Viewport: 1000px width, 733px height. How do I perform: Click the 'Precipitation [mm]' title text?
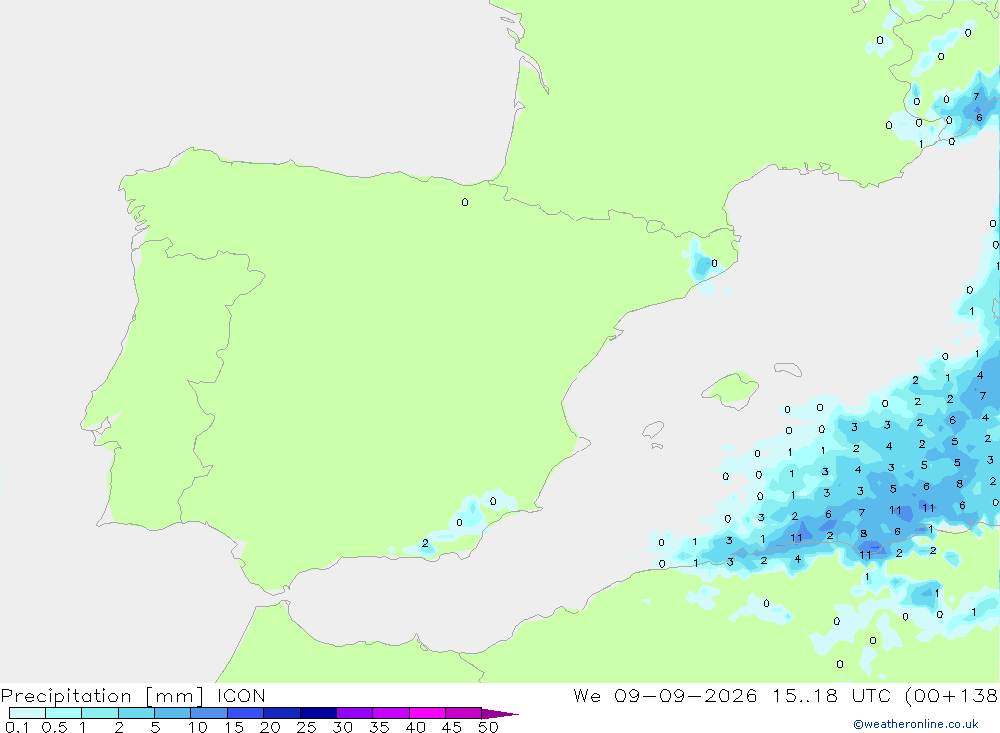click(102, 695)
